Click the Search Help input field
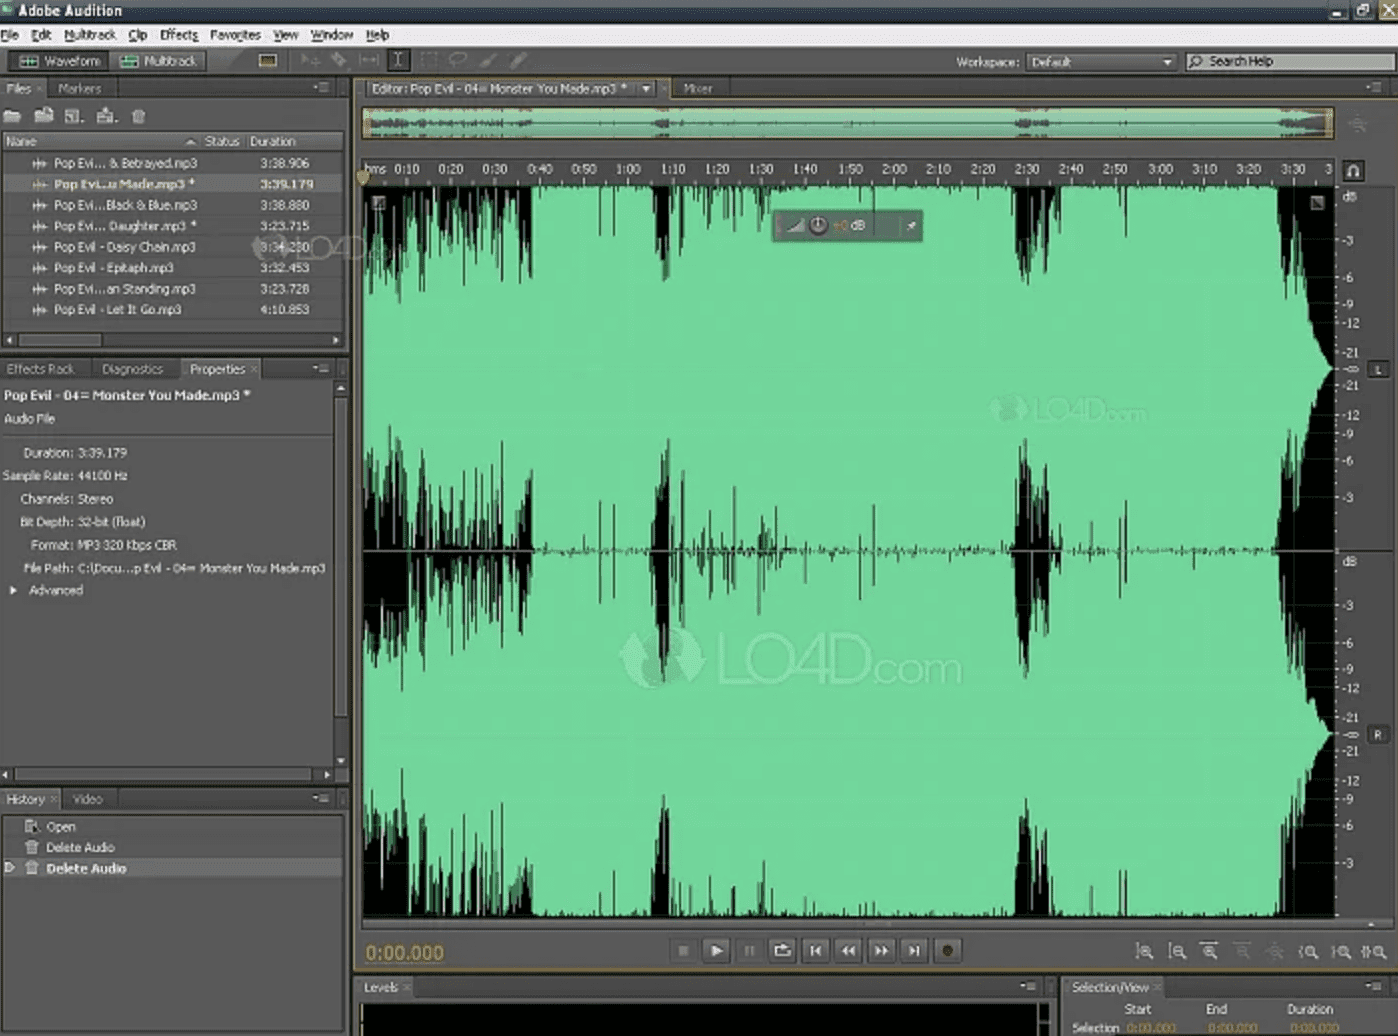1398x1036 pixels. [1290, 62]
